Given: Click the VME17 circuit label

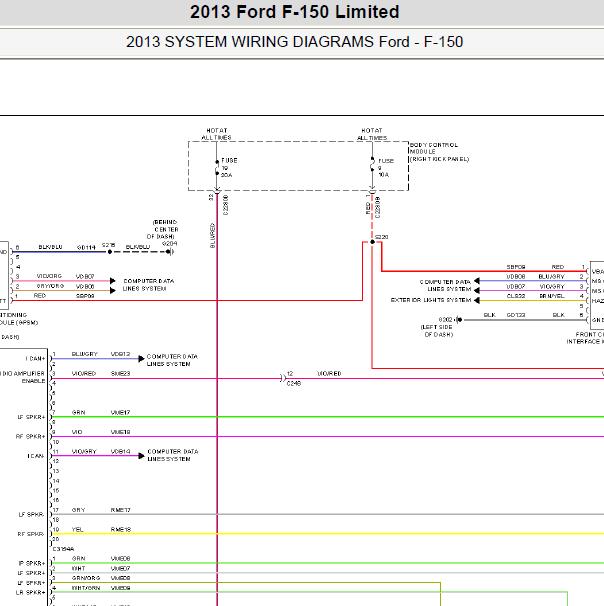Looking at the screenshot, I should (120, 412).
